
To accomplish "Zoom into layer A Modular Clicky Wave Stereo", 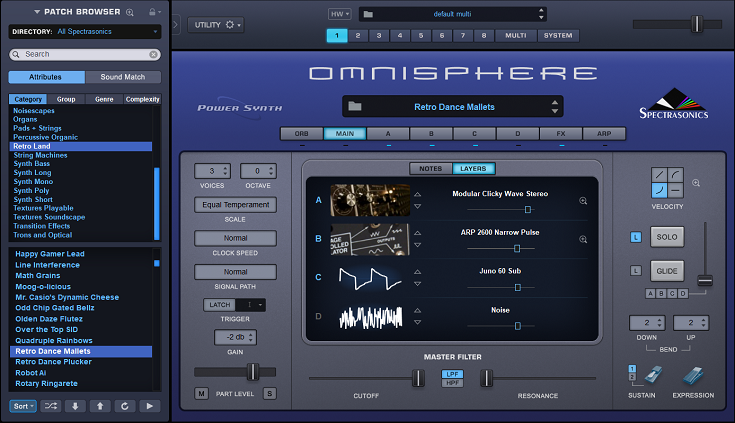I will pos(583,201).
